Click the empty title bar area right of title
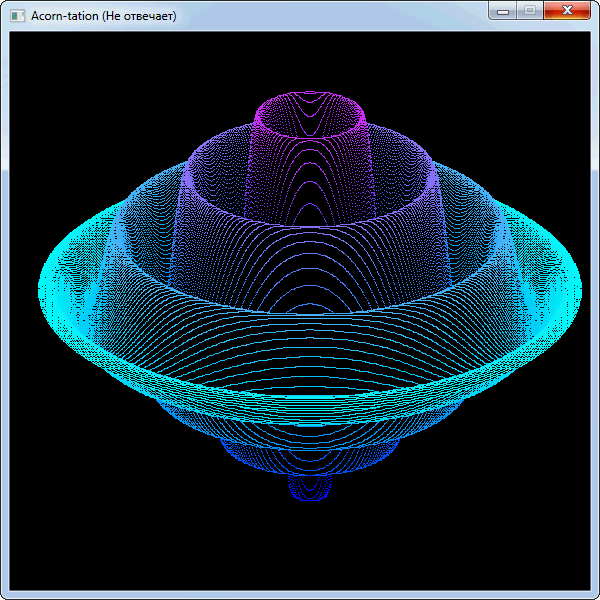The height and width of the screenshot is (600, 600). (x=330, y=16)
